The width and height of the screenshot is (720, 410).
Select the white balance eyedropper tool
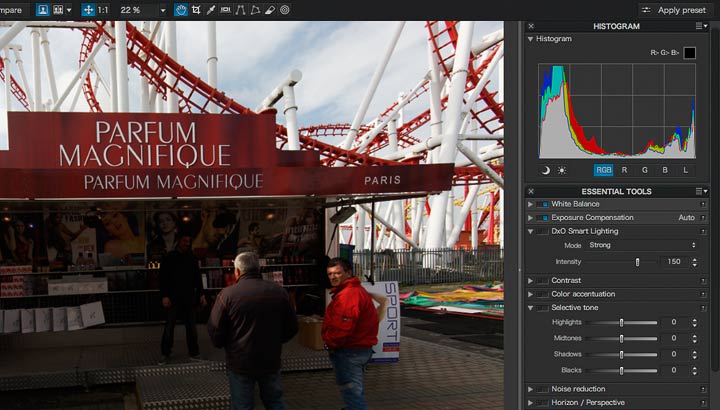(211, 10)
